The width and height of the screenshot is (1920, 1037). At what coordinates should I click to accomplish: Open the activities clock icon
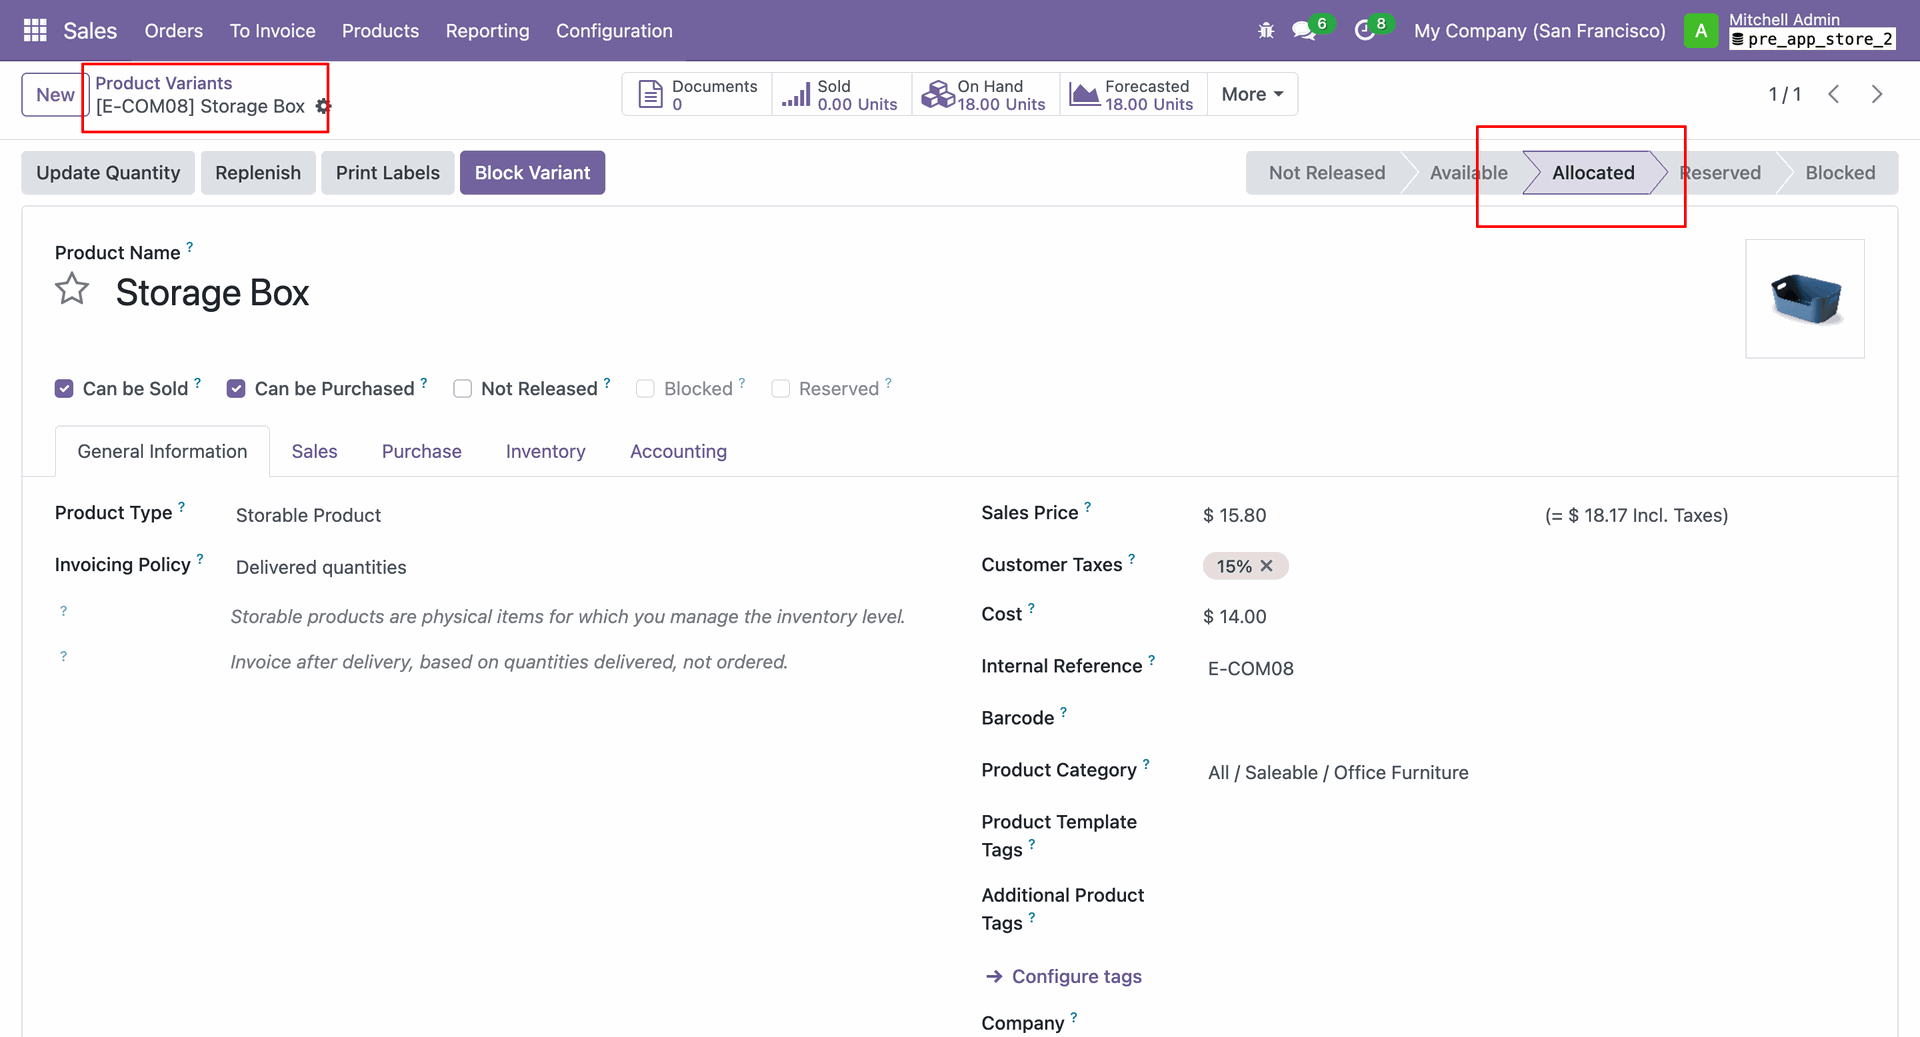click(x=1364, y=31)
